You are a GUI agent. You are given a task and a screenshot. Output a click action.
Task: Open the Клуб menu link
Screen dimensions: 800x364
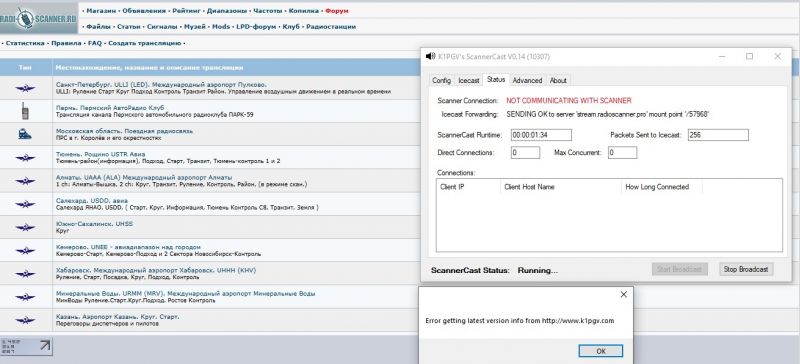291,26
